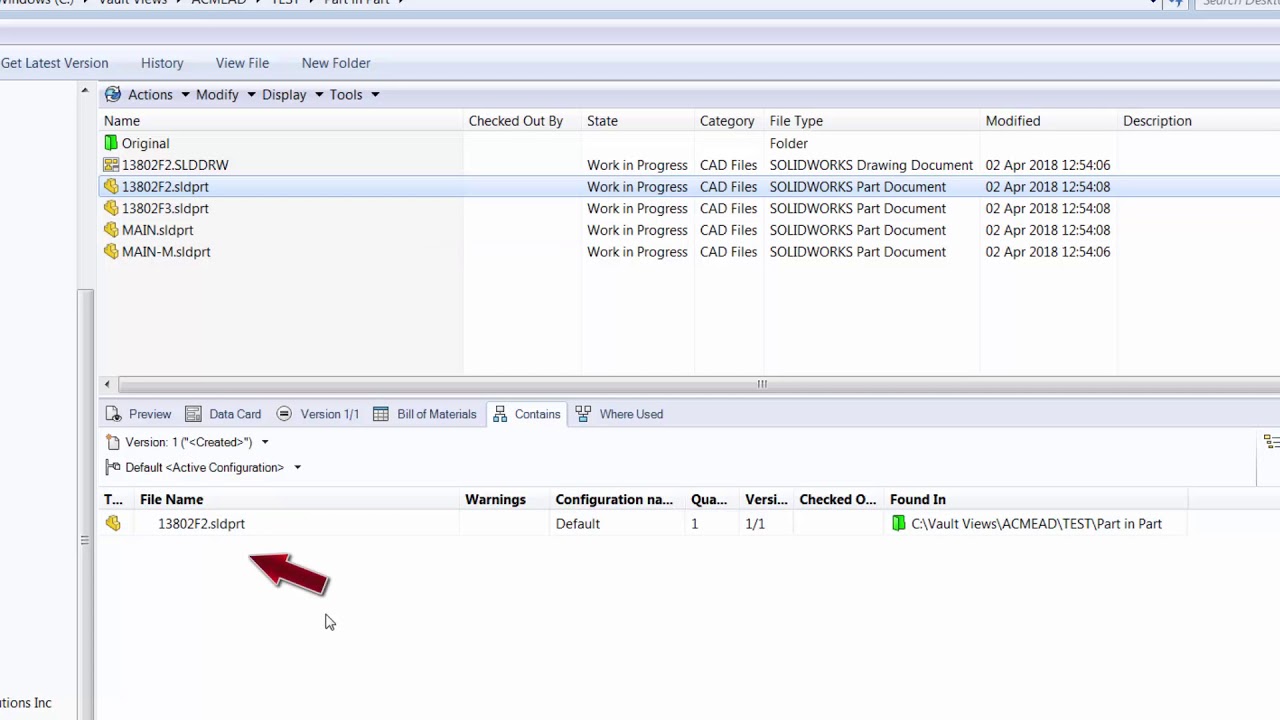Collapse the pane with the up arrow
The image size is (1280, 720).
click(84, 92)
